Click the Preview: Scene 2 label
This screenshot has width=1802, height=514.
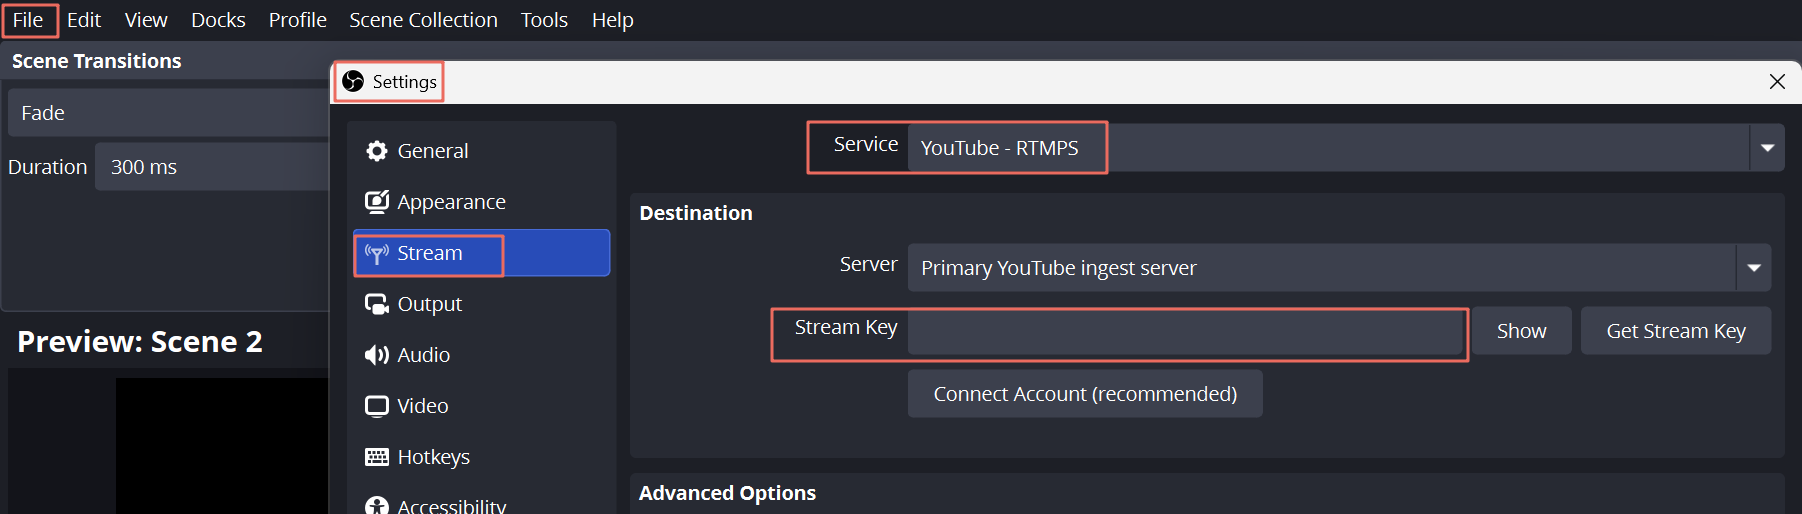[x=140, y=342]
